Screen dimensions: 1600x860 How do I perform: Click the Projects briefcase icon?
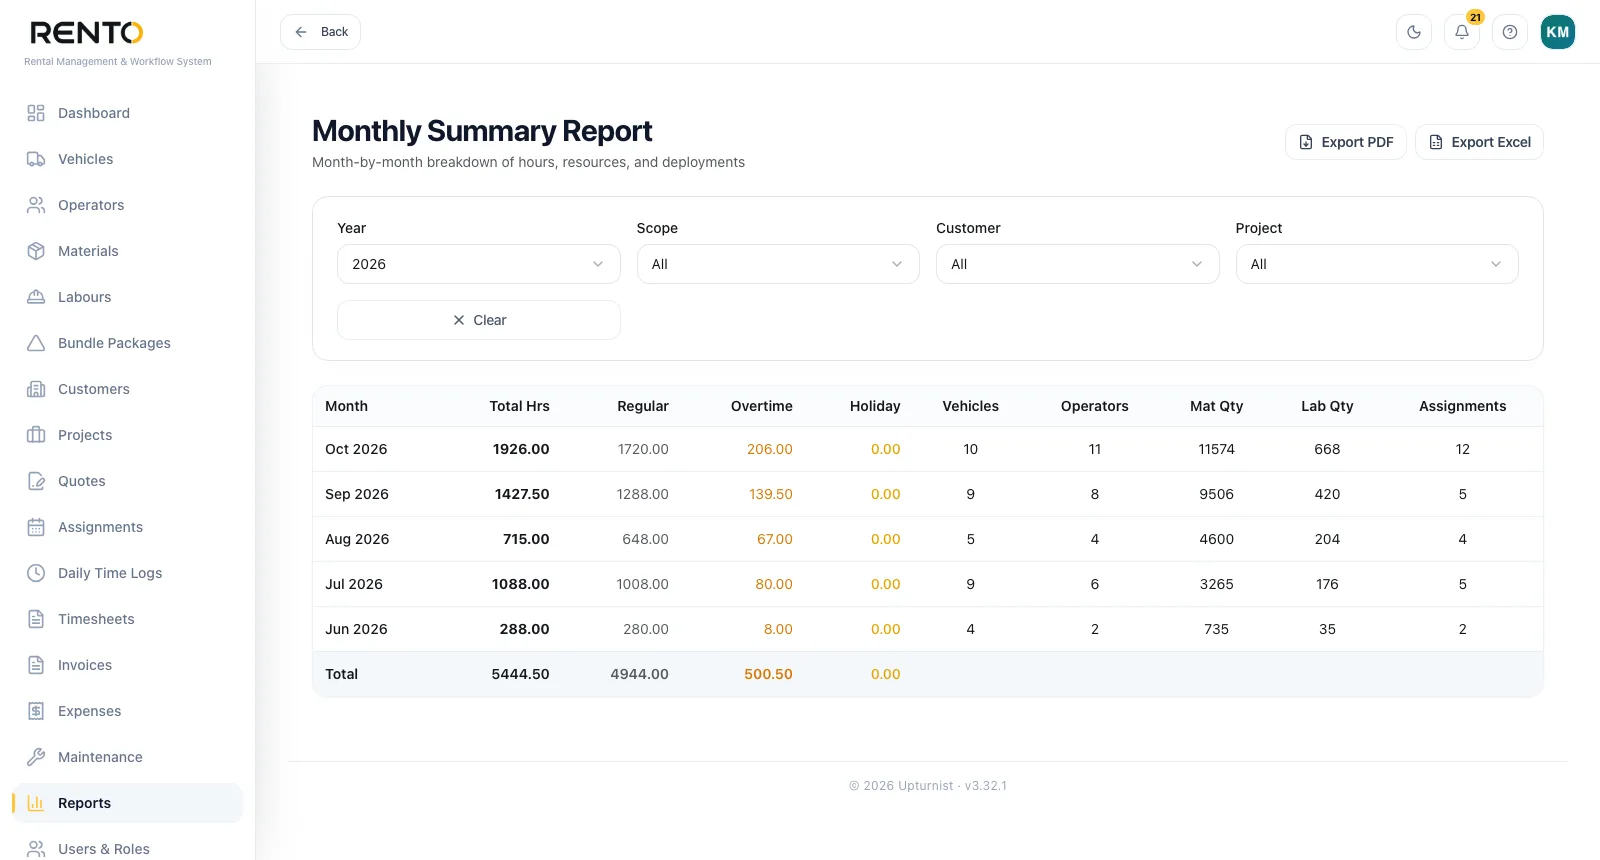coord(36,435)
